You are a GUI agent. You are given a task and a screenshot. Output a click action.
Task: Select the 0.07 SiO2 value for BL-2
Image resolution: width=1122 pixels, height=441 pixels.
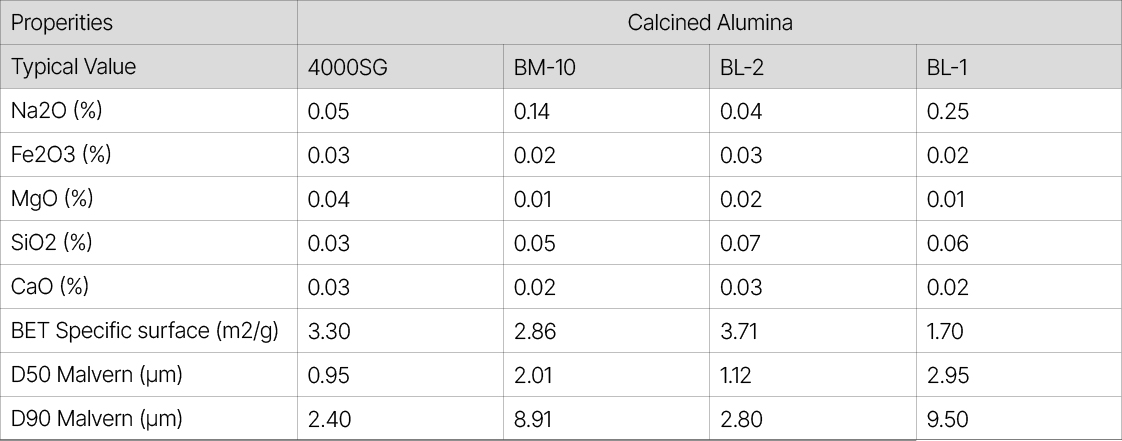coord(741,243)
